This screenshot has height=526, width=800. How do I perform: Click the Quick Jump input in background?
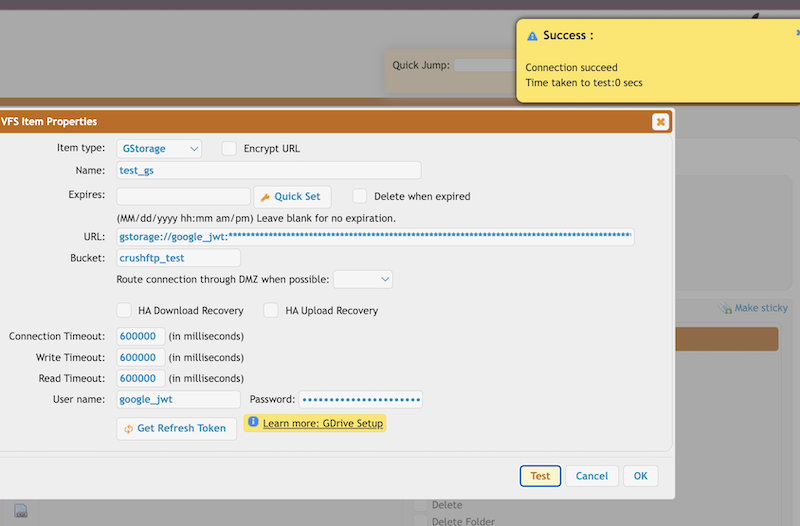click(x=485, y=65)
